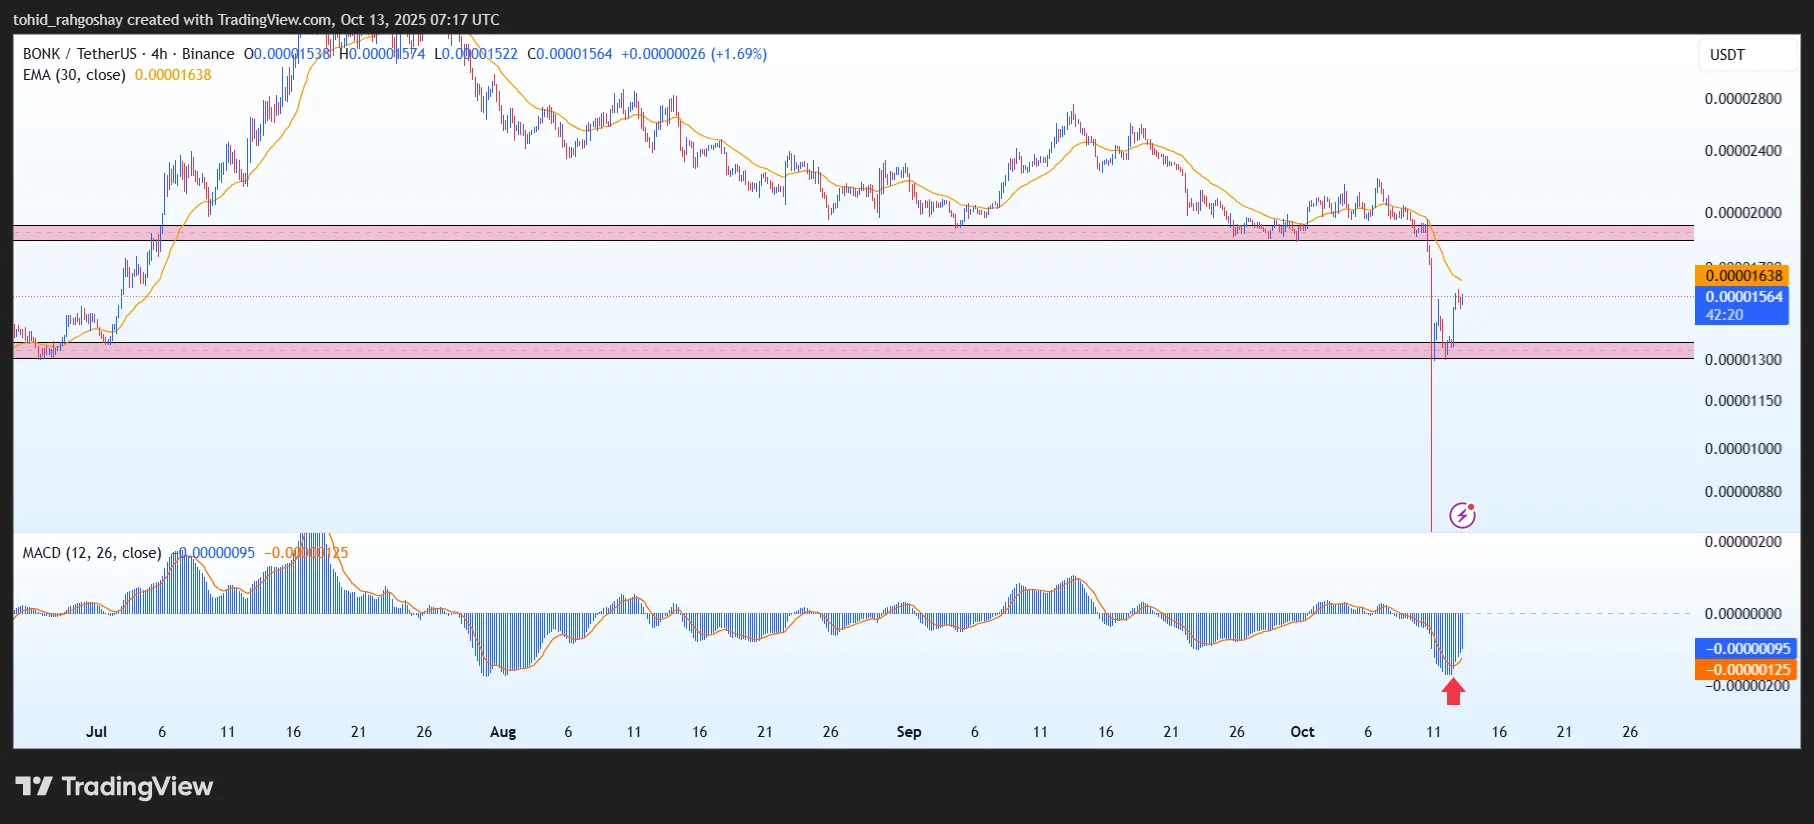Screen dimensions: 1814x824
Task: Click the Oct label on time axis
Action: pyautogui.click(x=1302, y=732)
